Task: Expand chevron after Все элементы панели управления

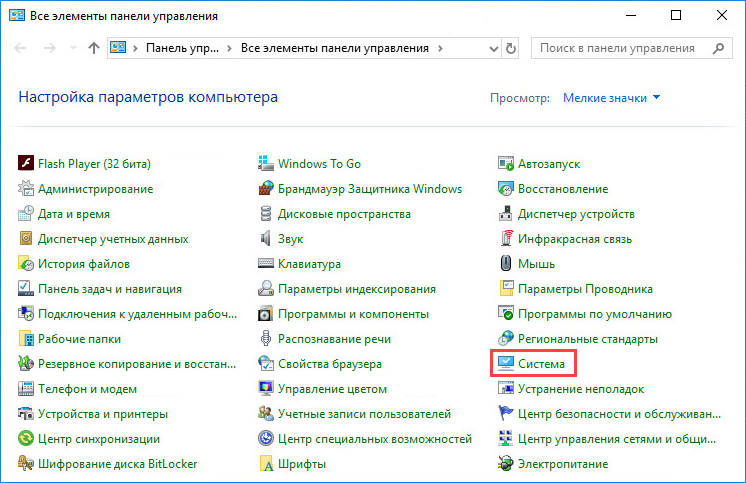Action: coord(440,48)
